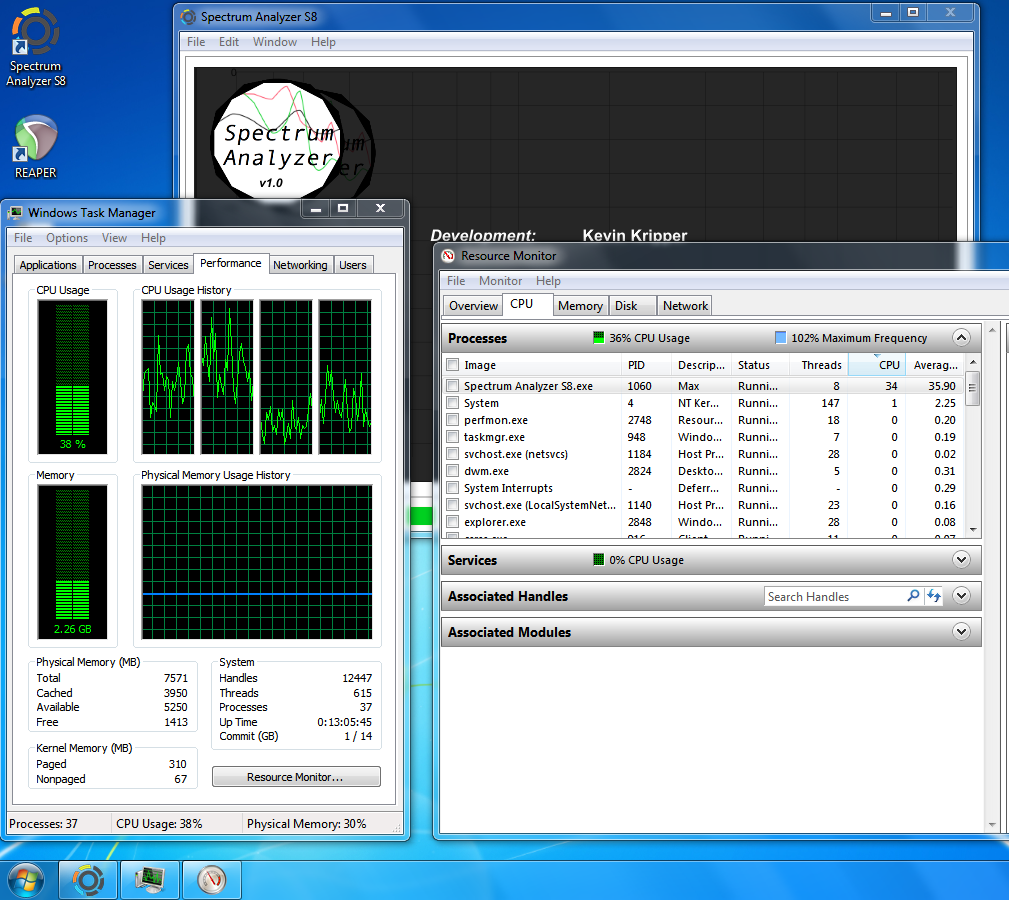
Task: Sort processes by Average CPU column
Action: click(x=935, y=365)
